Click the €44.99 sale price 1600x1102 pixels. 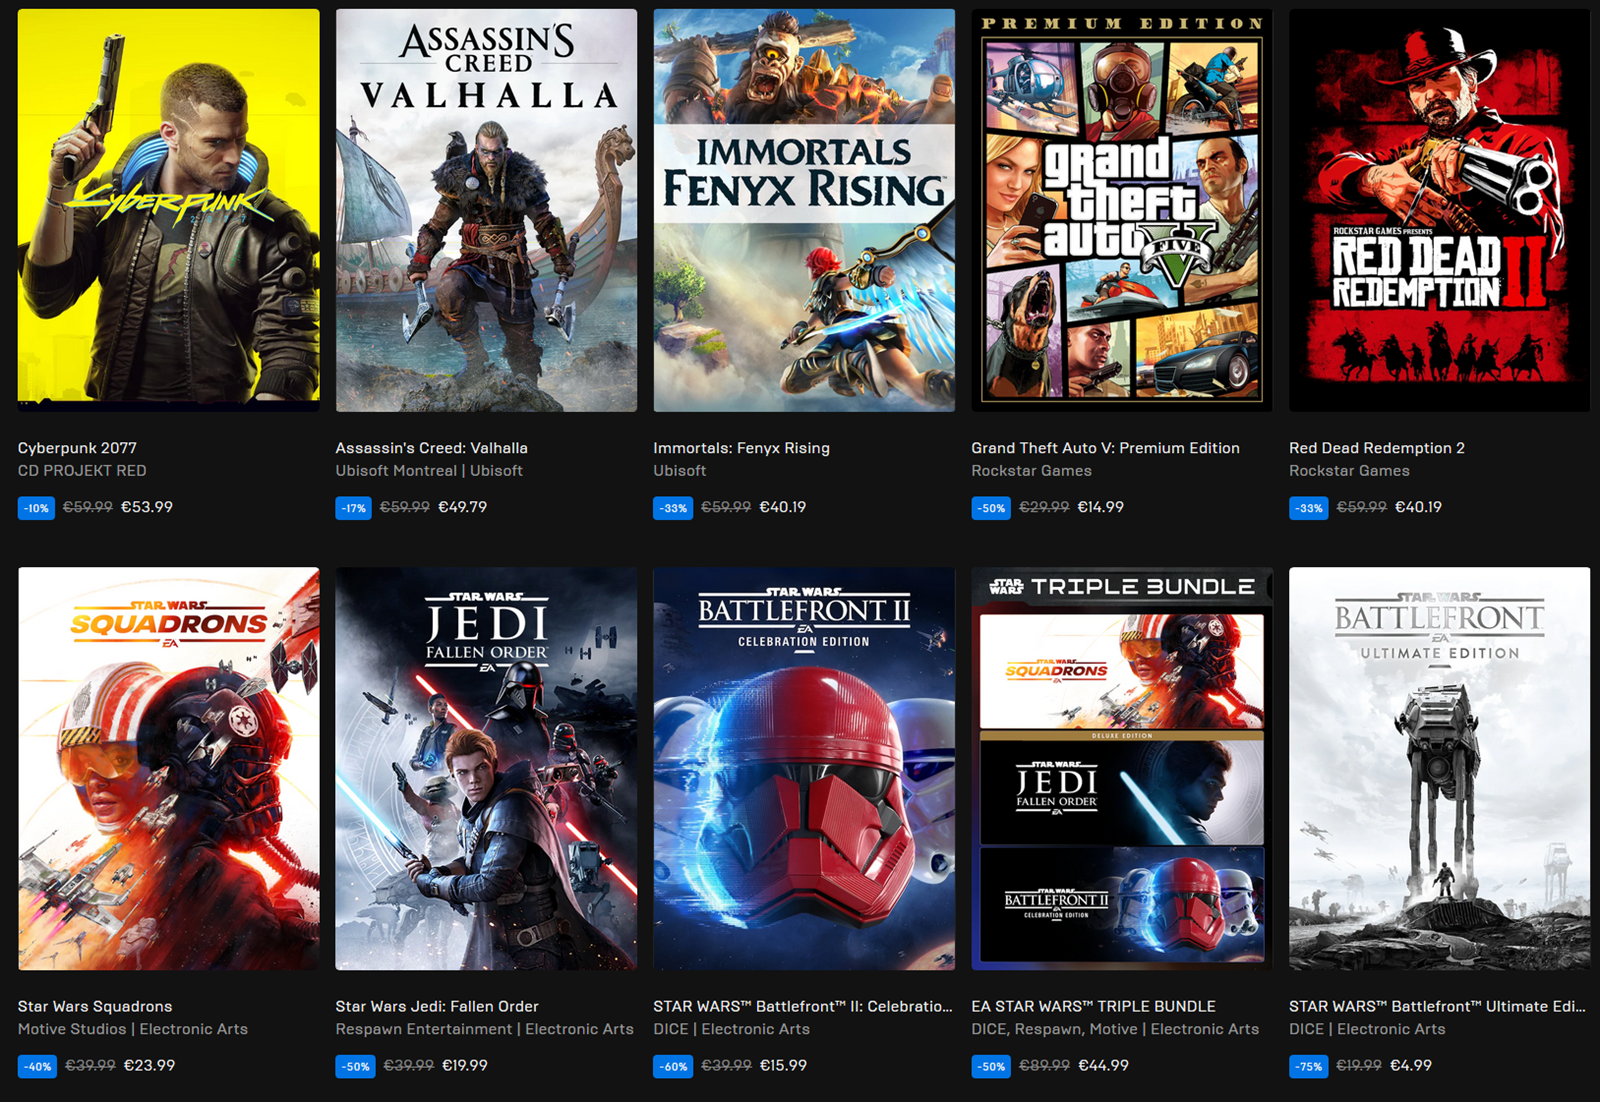1103,1065
